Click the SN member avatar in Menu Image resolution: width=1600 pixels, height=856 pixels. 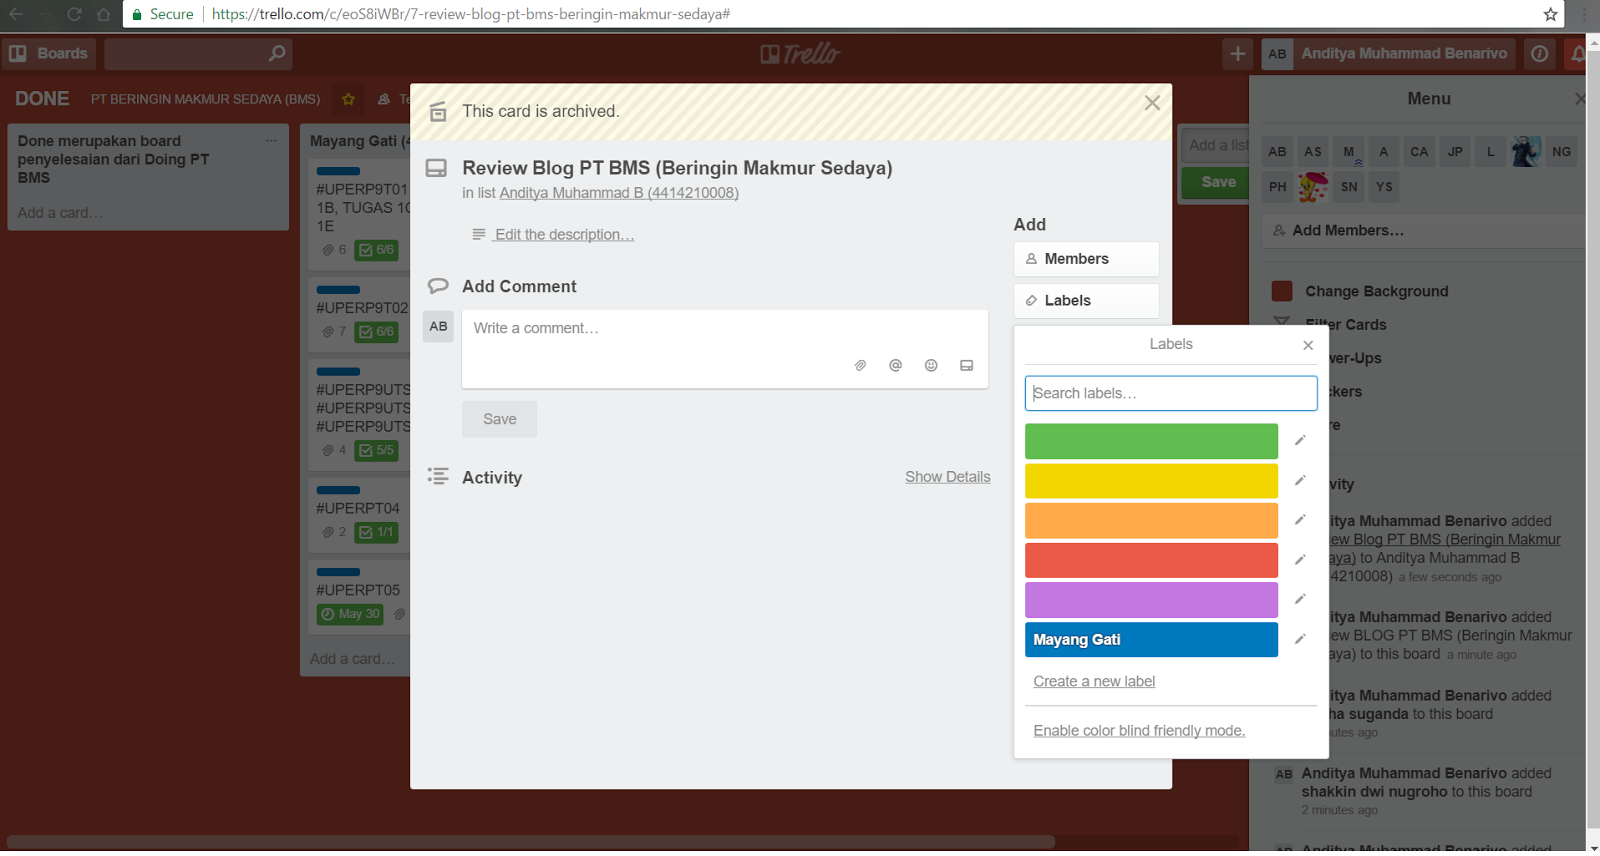coord(1349,187)
